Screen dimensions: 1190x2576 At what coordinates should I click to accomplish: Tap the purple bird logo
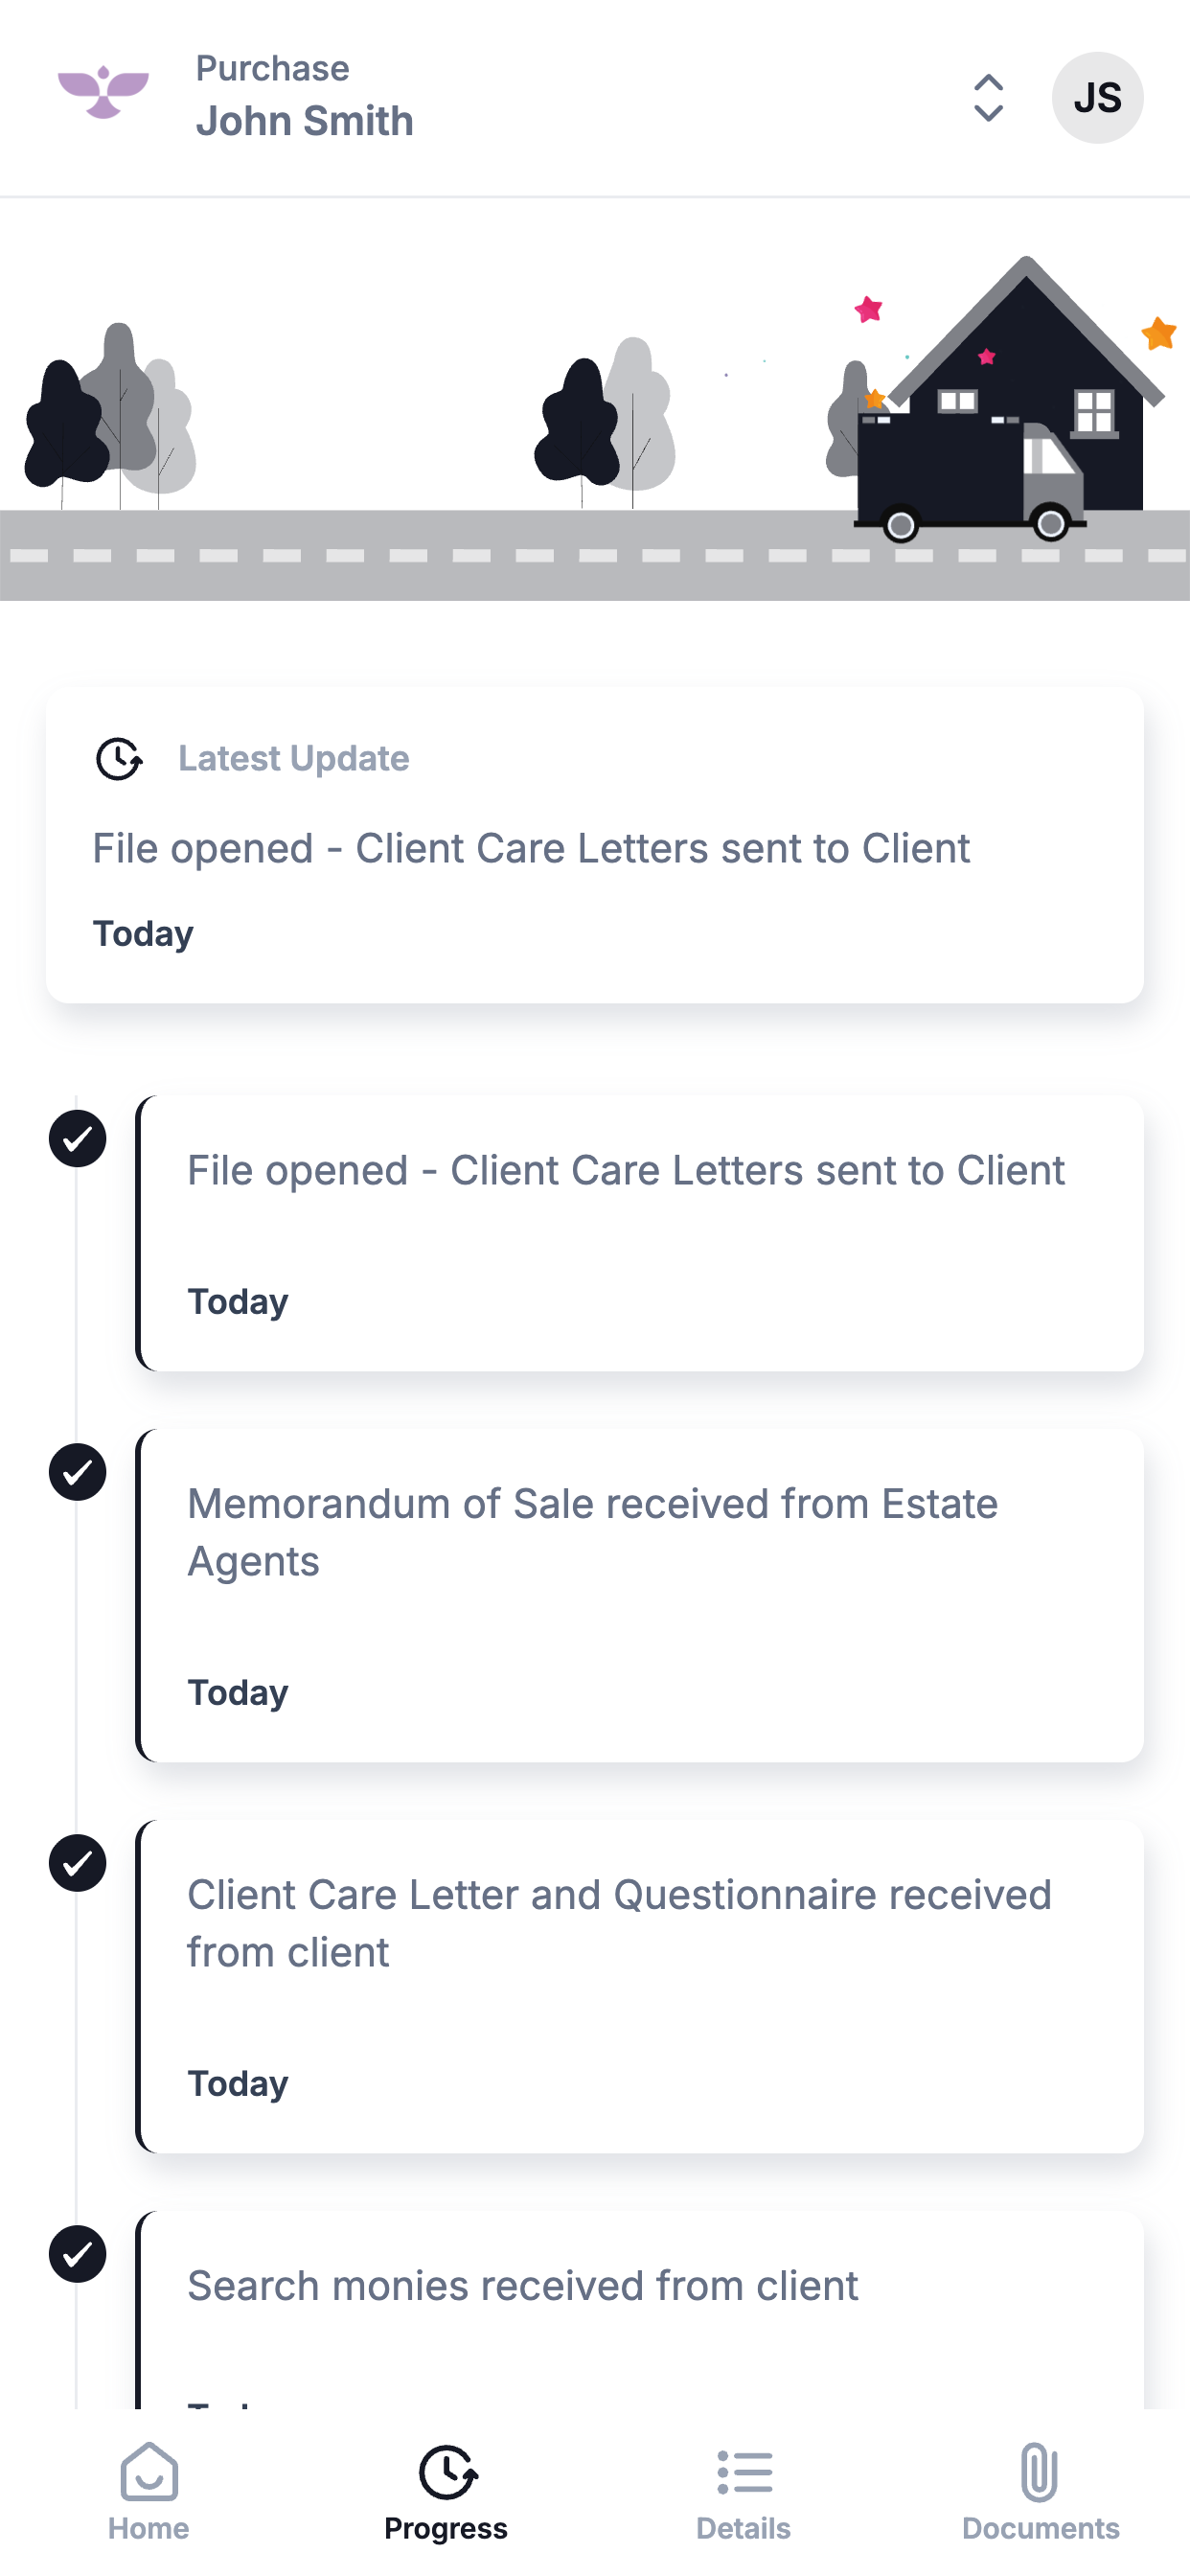[x=103, y=94]
